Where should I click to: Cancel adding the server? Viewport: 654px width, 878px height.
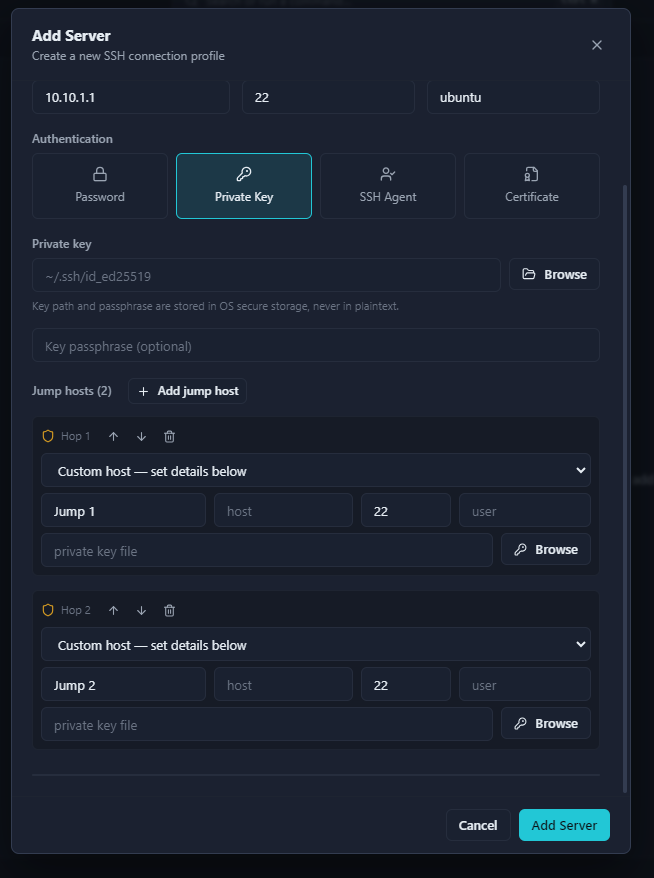pyautogui.click(x=478, y=825)
